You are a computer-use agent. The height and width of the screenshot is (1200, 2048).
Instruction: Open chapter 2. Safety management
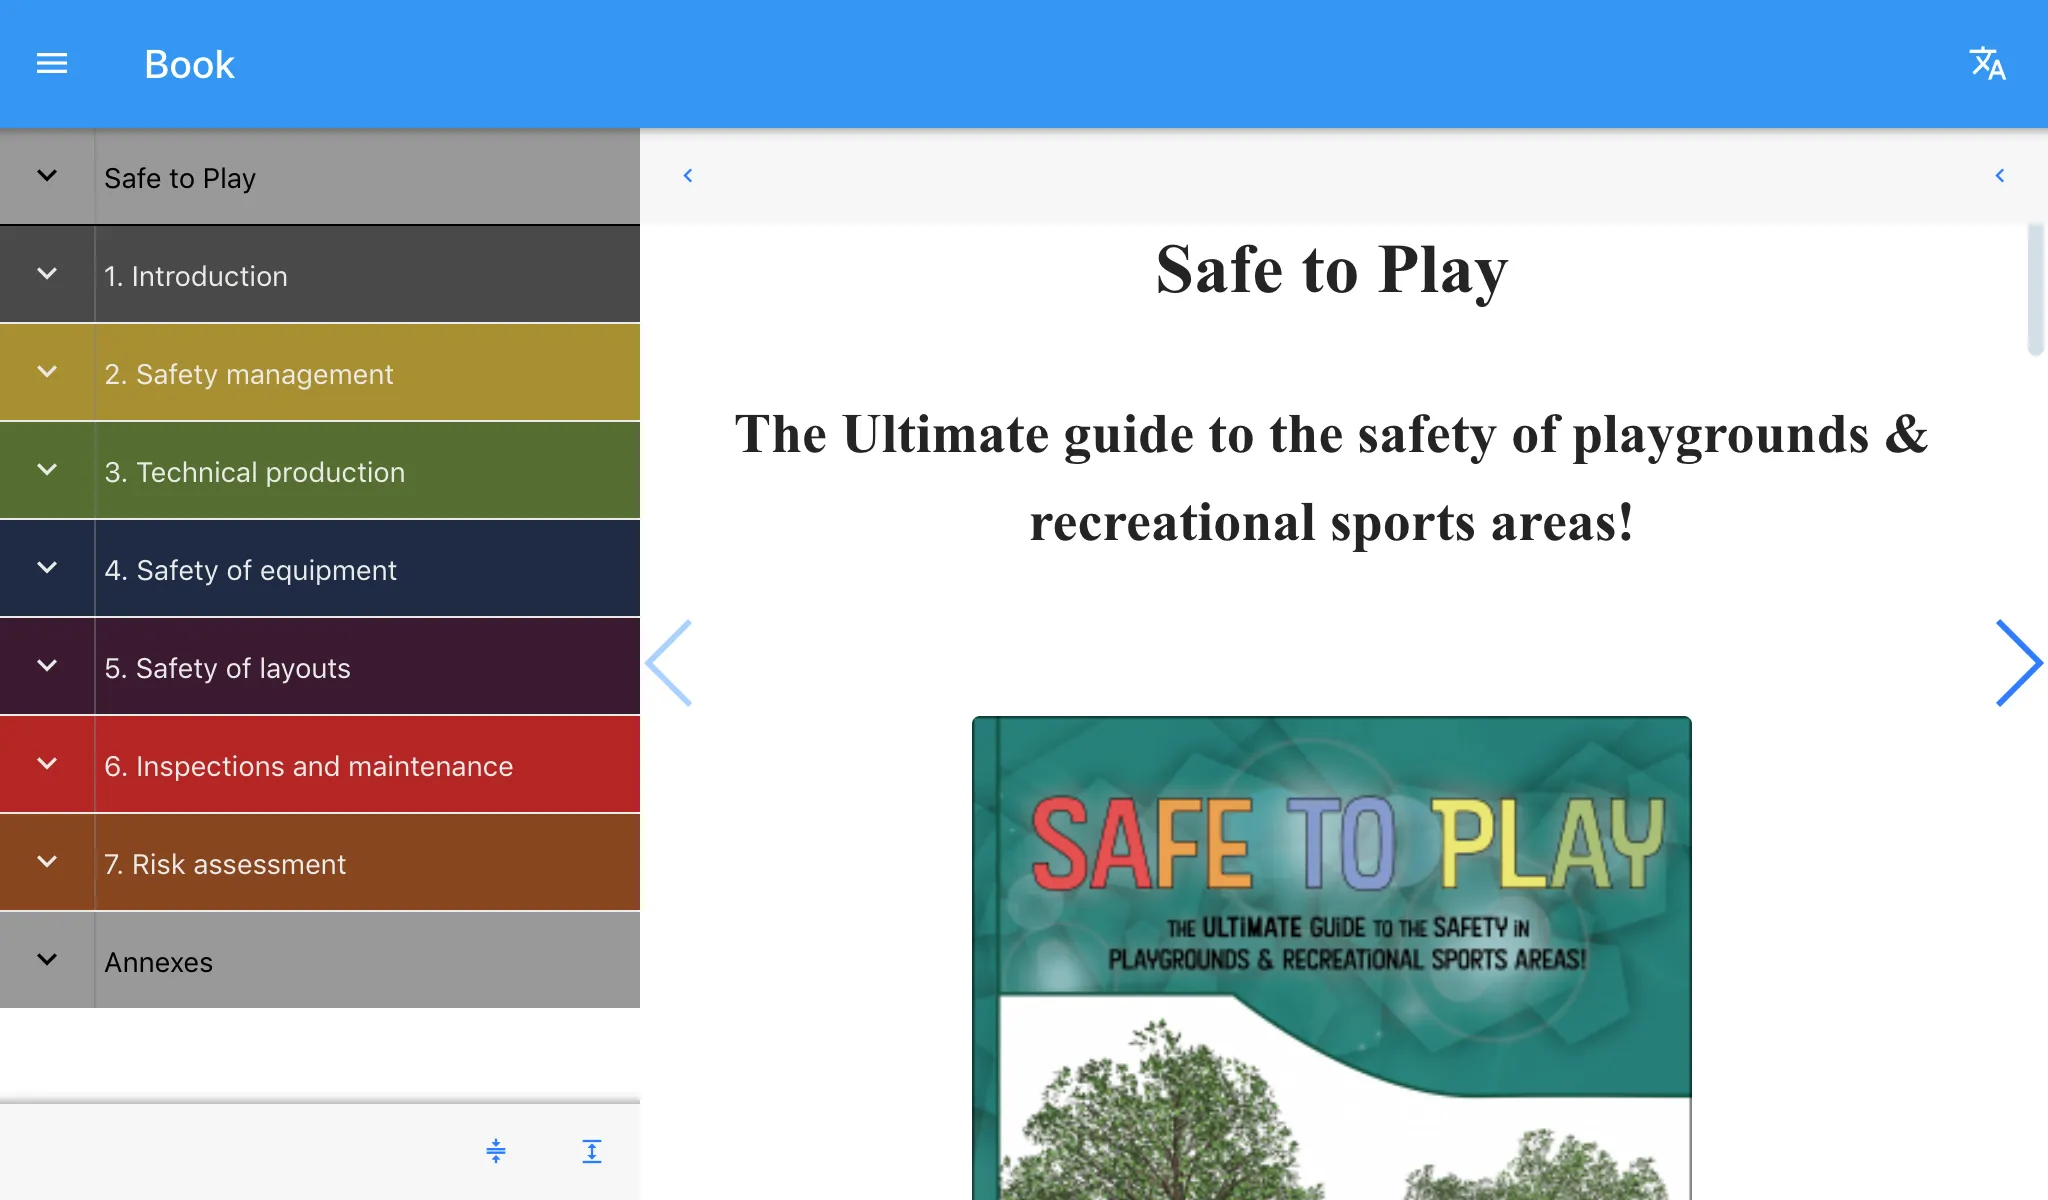point(367,373)
